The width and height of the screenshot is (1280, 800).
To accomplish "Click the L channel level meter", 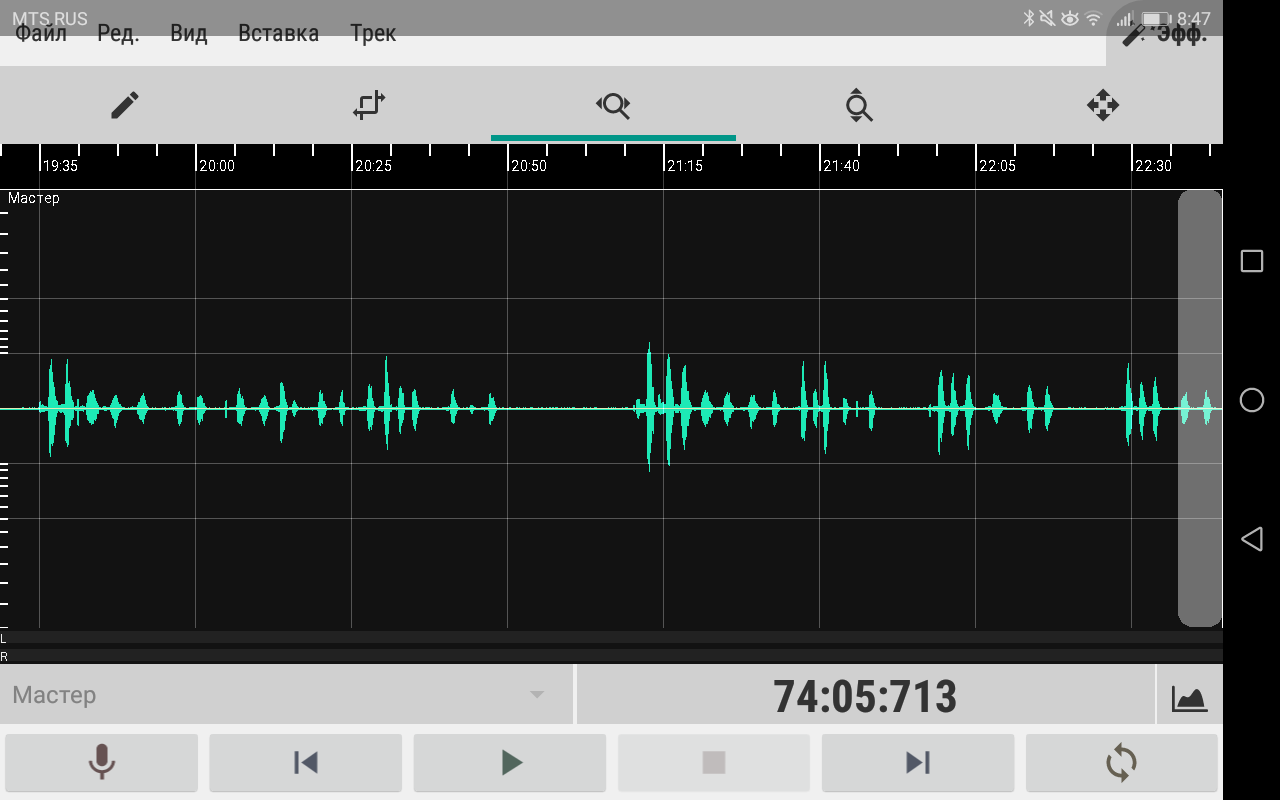I will (x=611, y=637).
